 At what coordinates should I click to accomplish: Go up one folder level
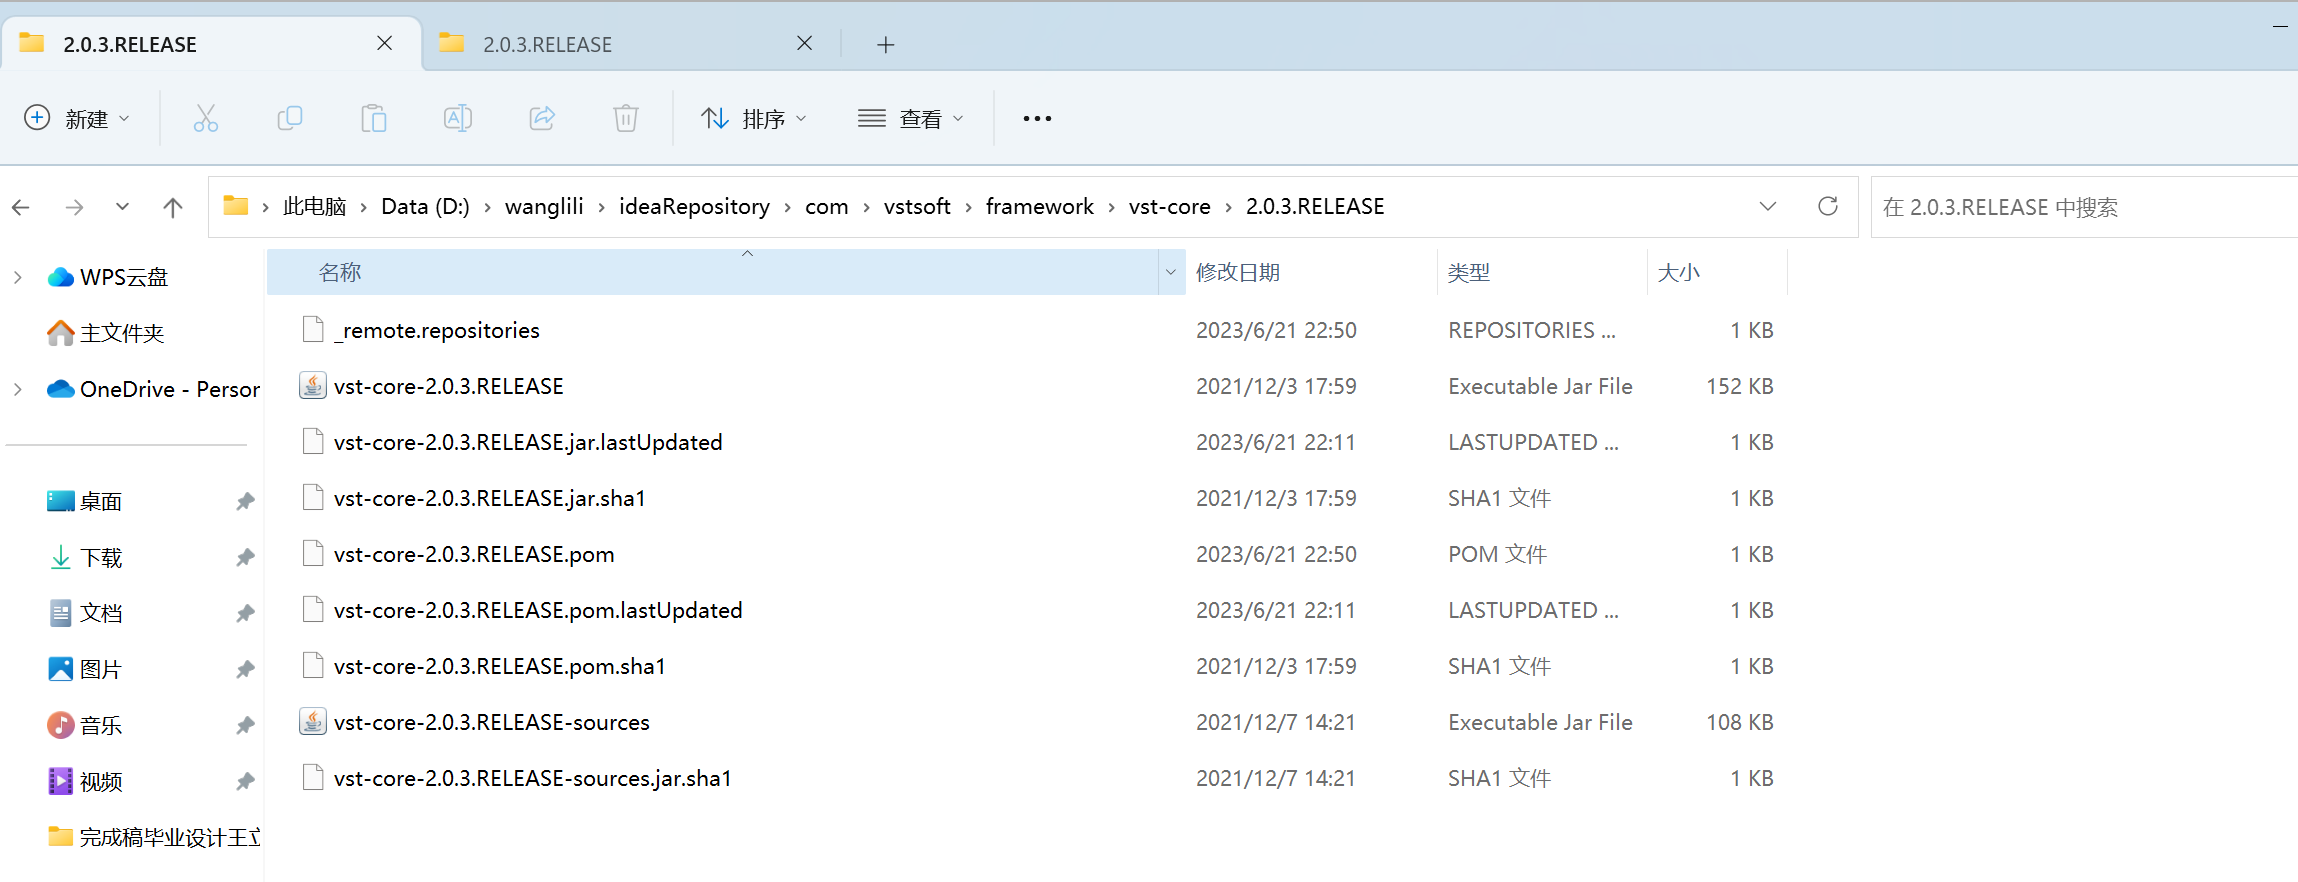point(173,207)
